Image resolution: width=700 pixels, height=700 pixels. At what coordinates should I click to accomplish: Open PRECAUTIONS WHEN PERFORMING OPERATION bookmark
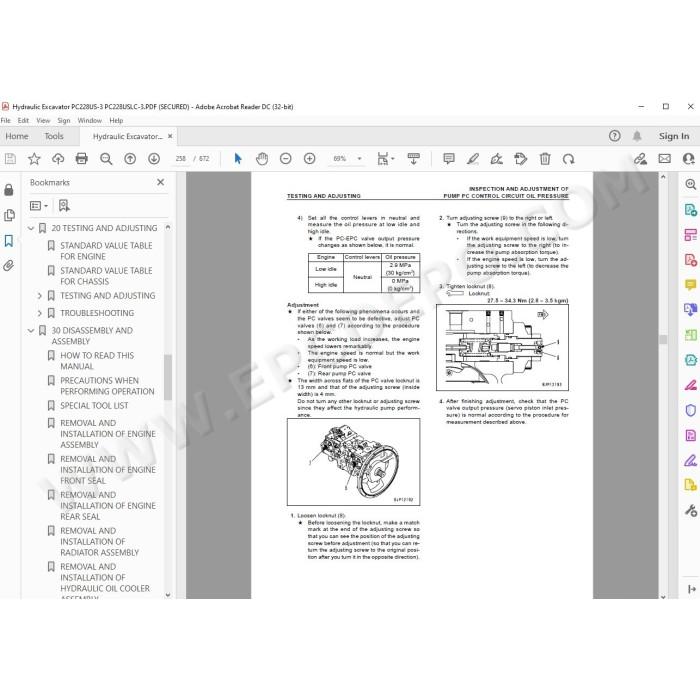(x=107, y=386)
